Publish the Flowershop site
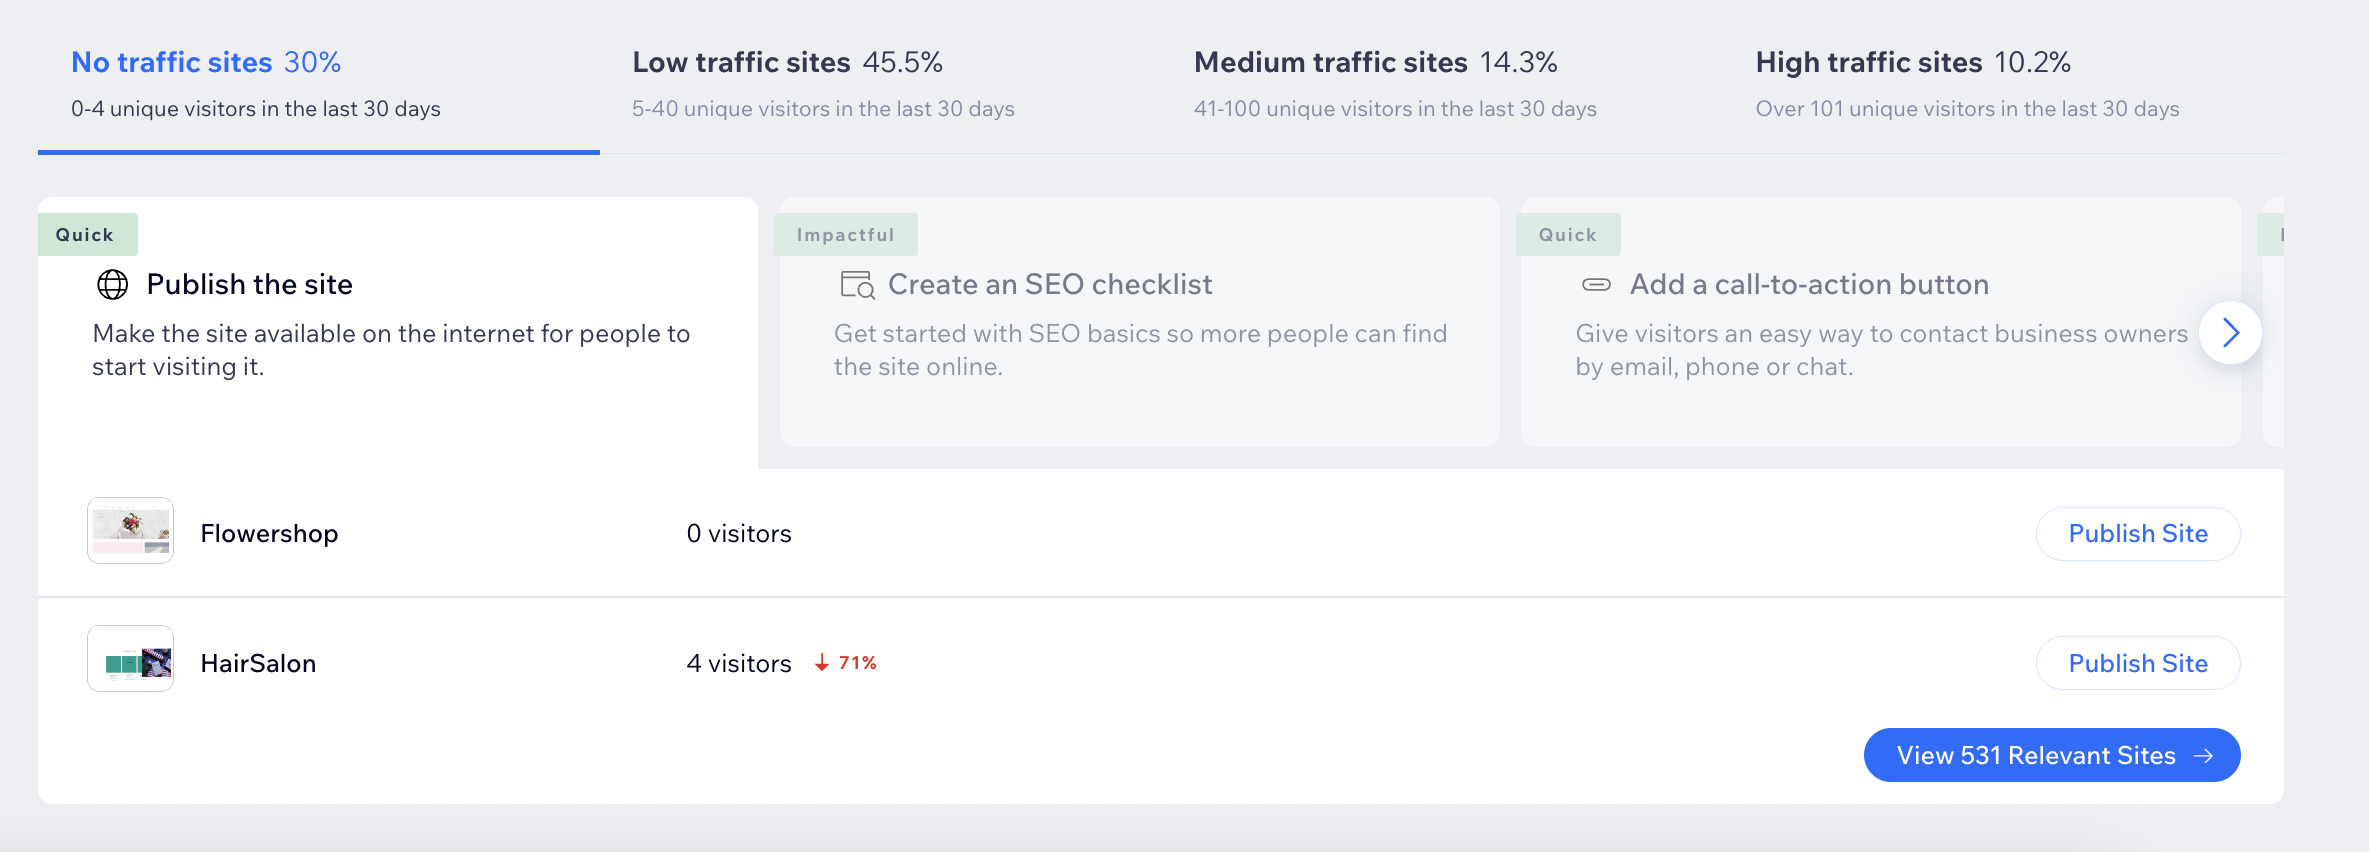Image resolution: width=2369 pixels, height=852 pixels. coord(2137,534)
